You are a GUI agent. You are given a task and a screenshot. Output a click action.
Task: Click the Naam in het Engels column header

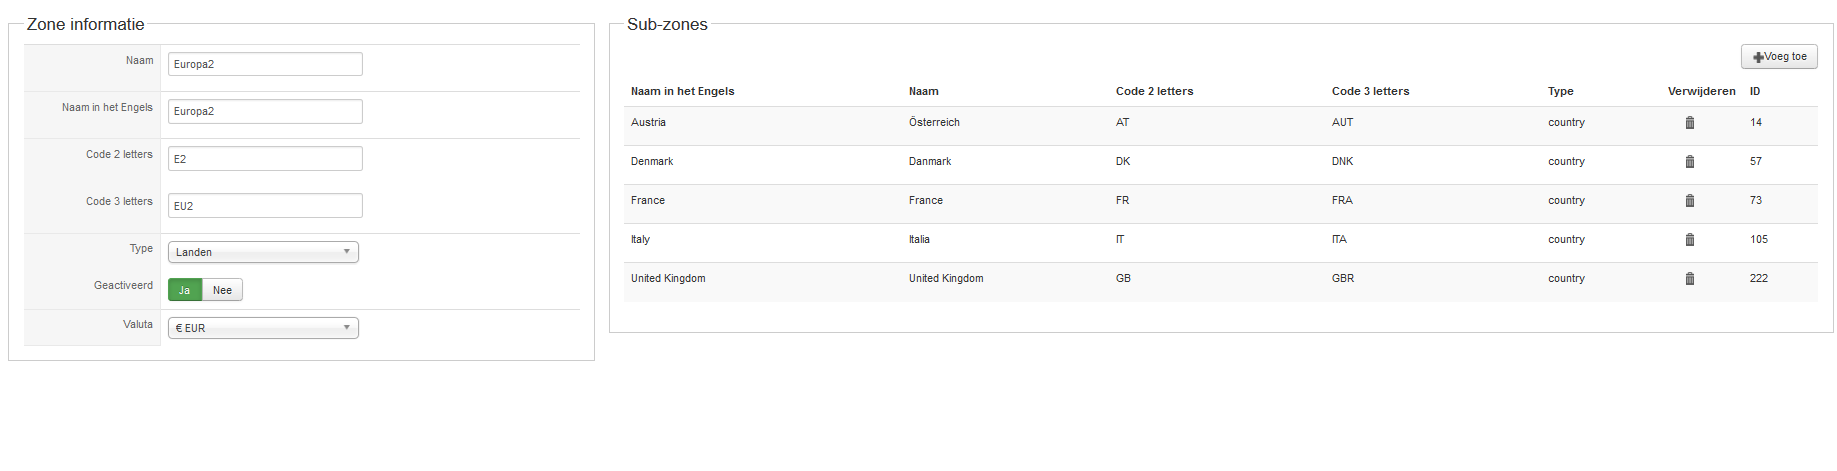[682, 91]
